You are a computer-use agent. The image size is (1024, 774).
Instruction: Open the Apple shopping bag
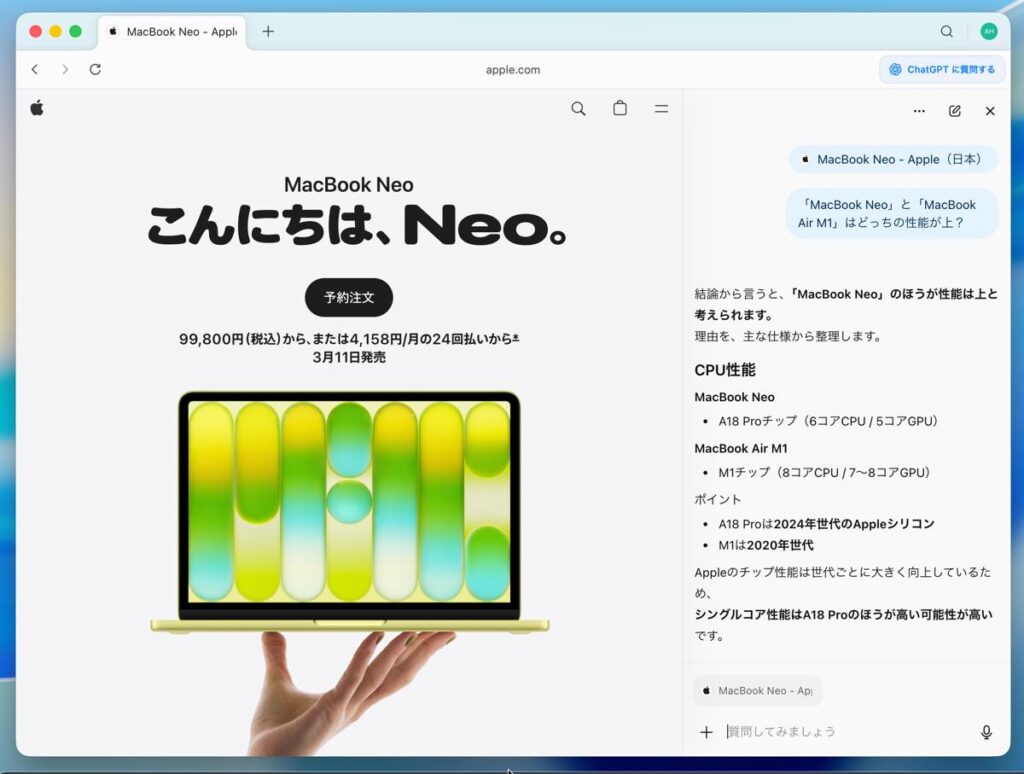coord(620,109)
